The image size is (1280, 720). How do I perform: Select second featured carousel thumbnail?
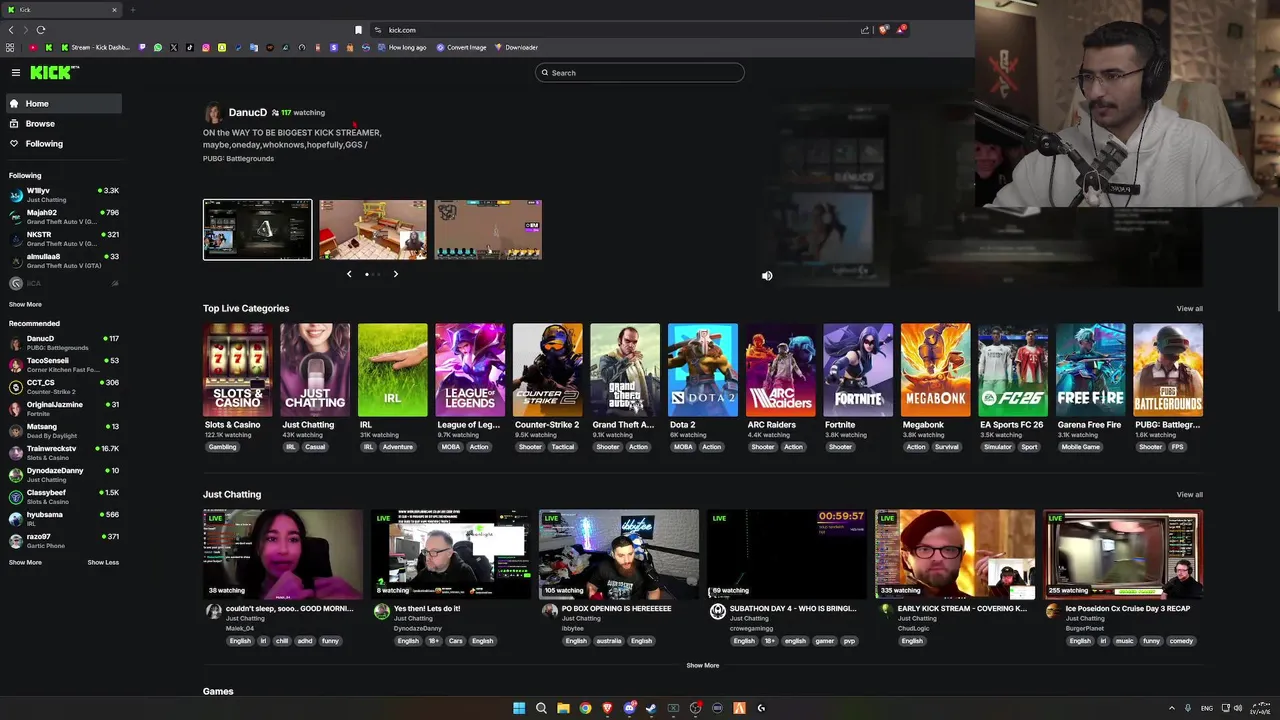pyautogui.click(x=373, y=230)
